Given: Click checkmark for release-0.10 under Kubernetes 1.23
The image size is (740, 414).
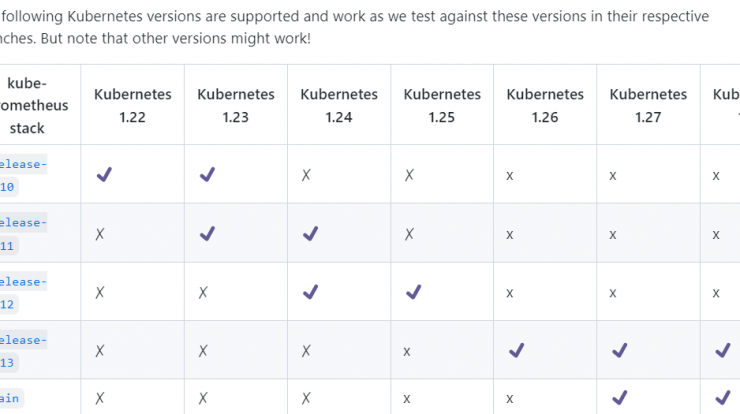Looking at the screenshot, I should coord(207,175).
